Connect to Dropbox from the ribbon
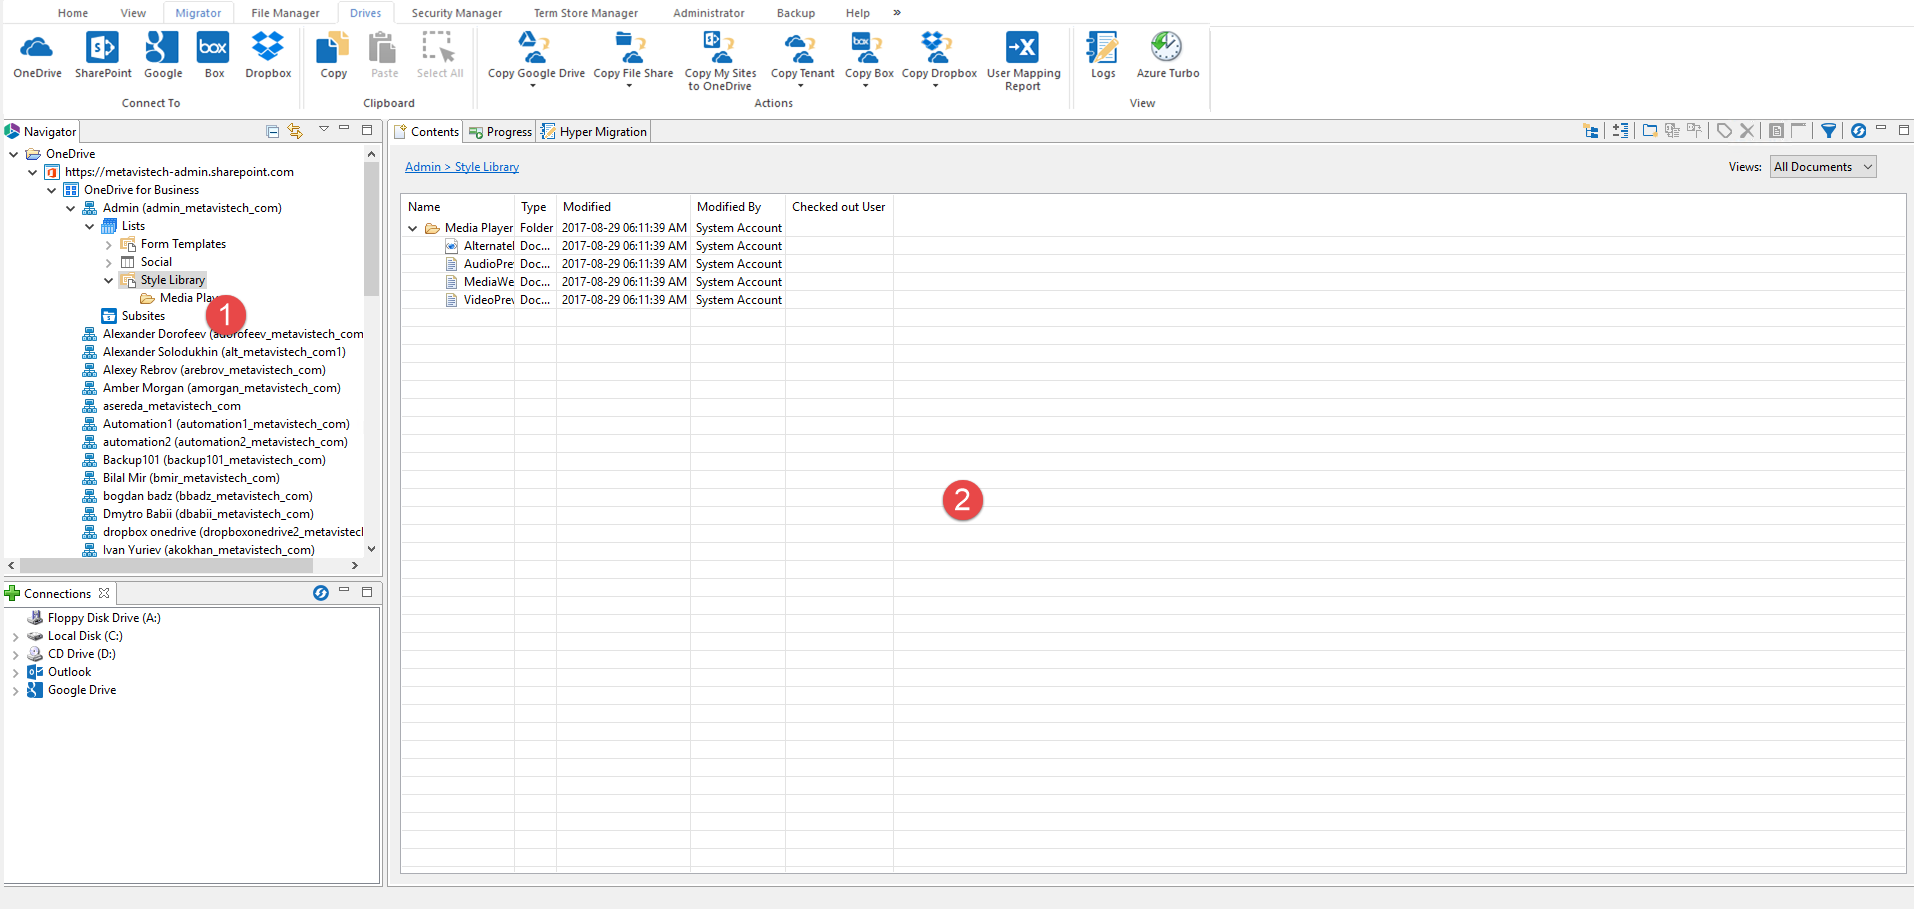 pos(266,55)
